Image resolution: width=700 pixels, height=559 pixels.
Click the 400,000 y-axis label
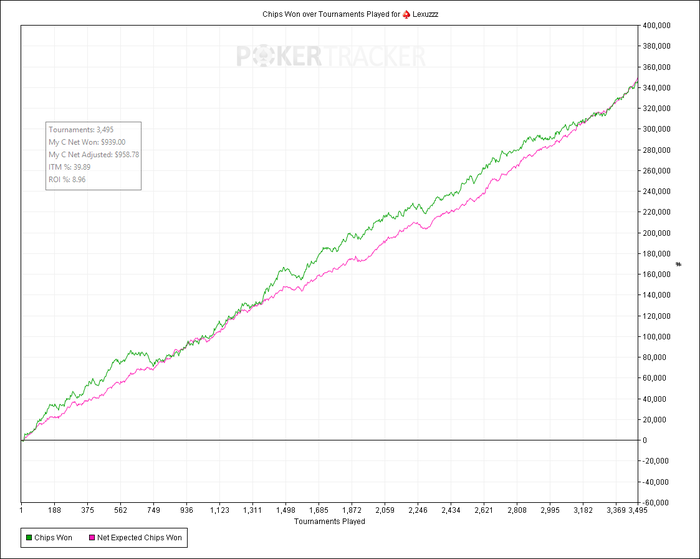656,25
